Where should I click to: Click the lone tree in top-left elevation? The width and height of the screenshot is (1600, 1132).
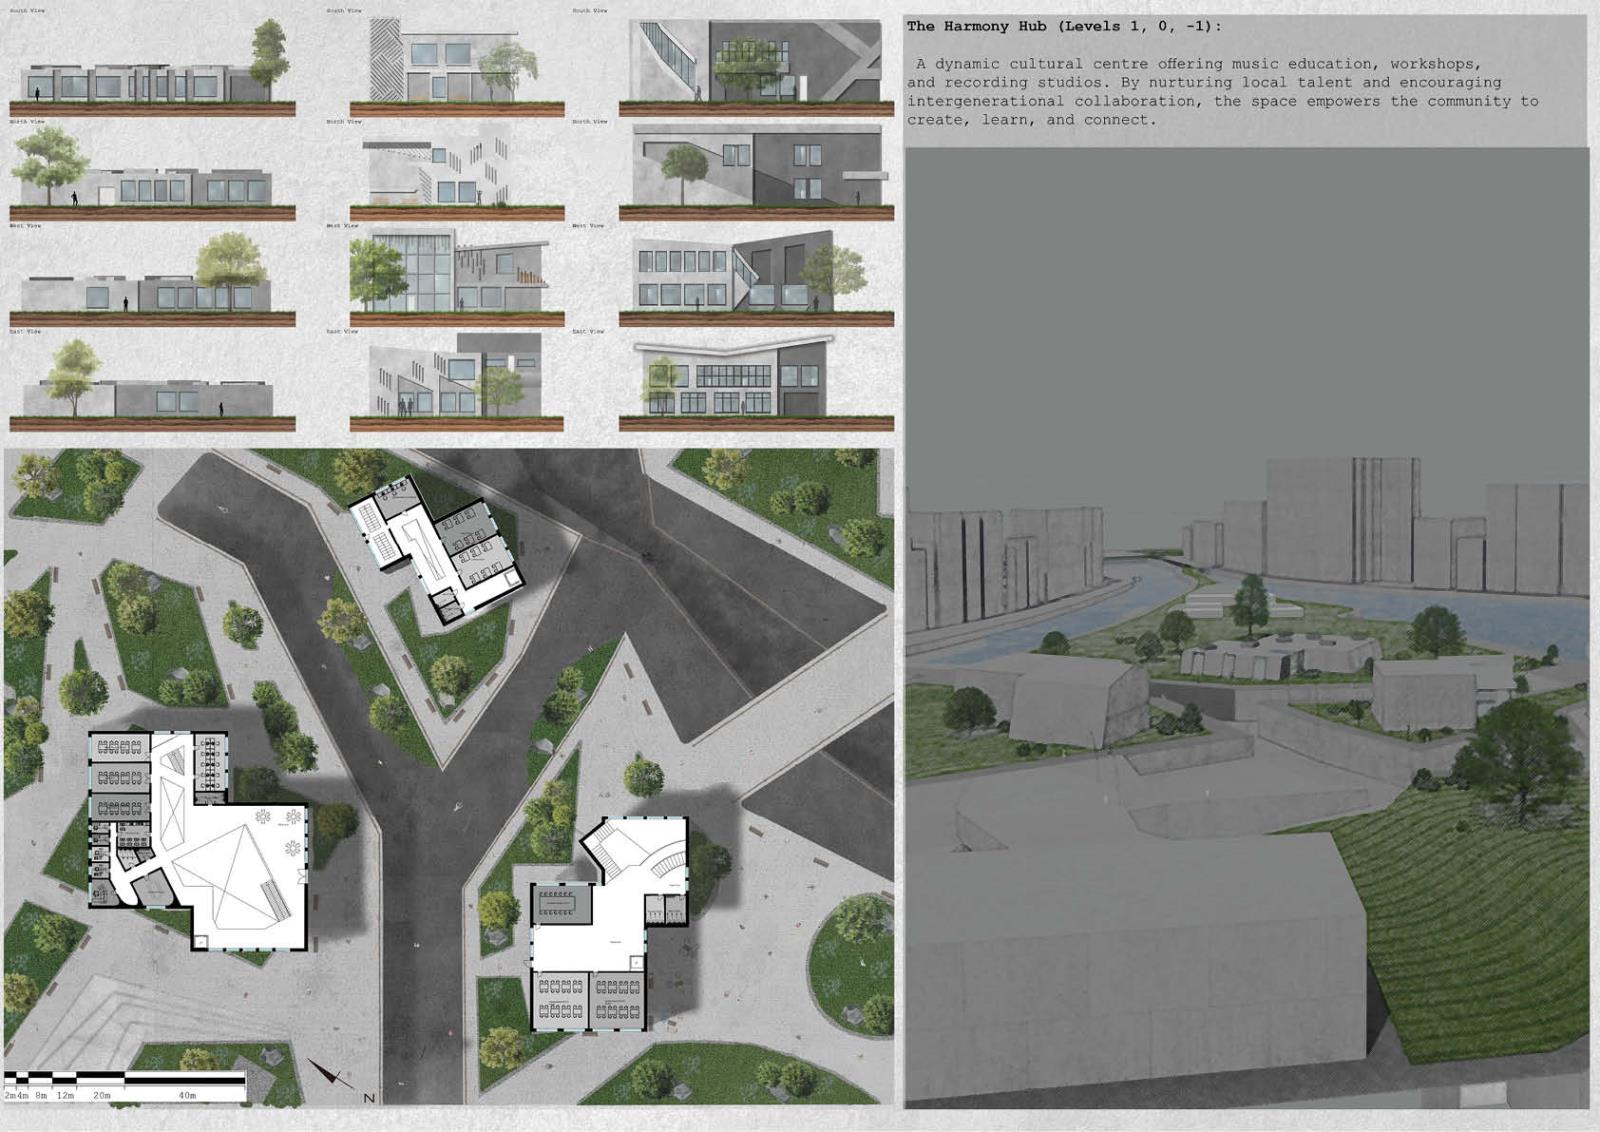(268, 52)
